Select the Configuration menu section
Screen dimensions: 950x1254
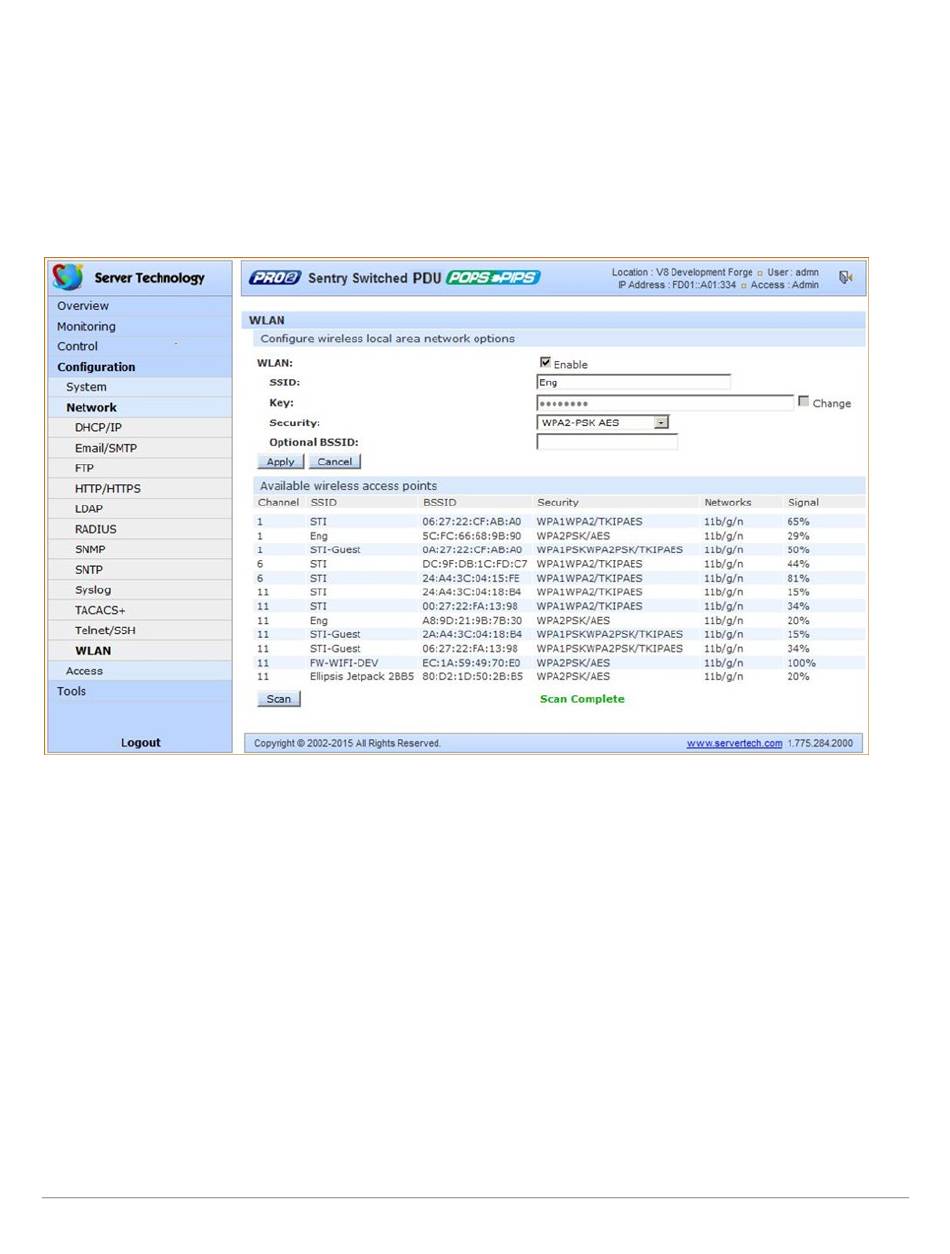pyautogui.click(x=139, y=367)
